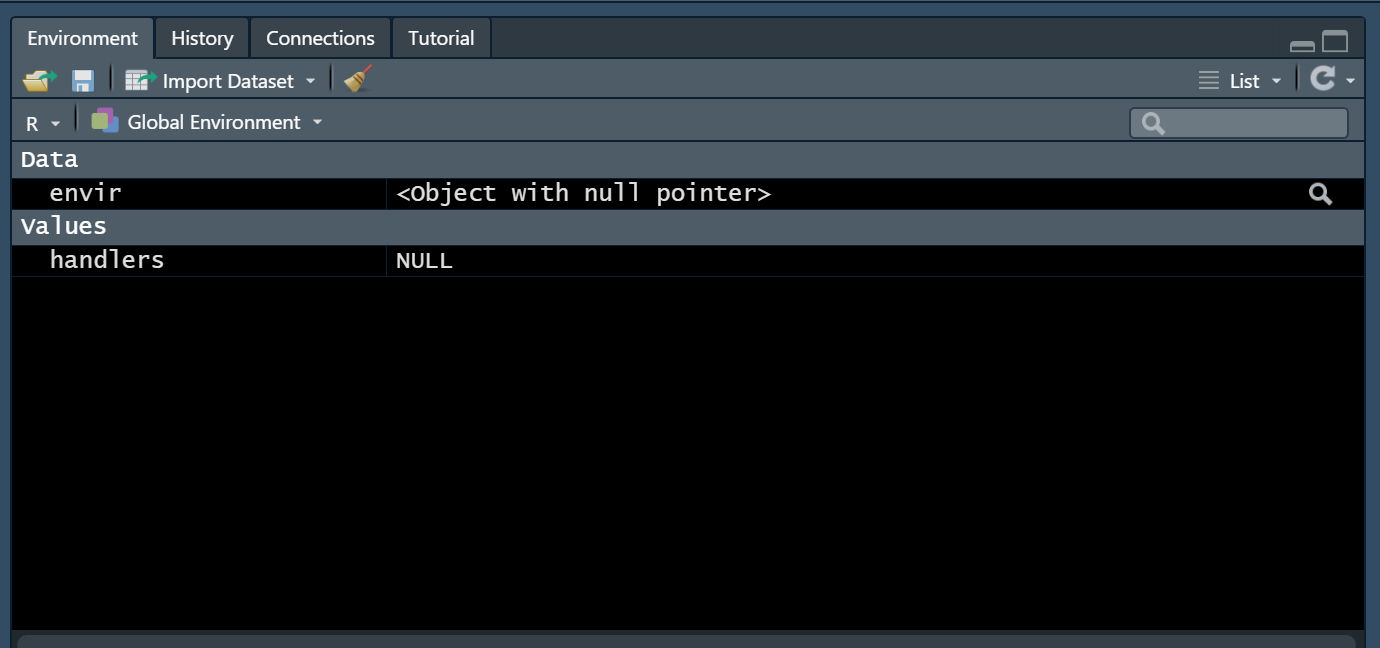The image size is (1380, 648).
Task: Open the Connections tab
Action: point(320,37)
